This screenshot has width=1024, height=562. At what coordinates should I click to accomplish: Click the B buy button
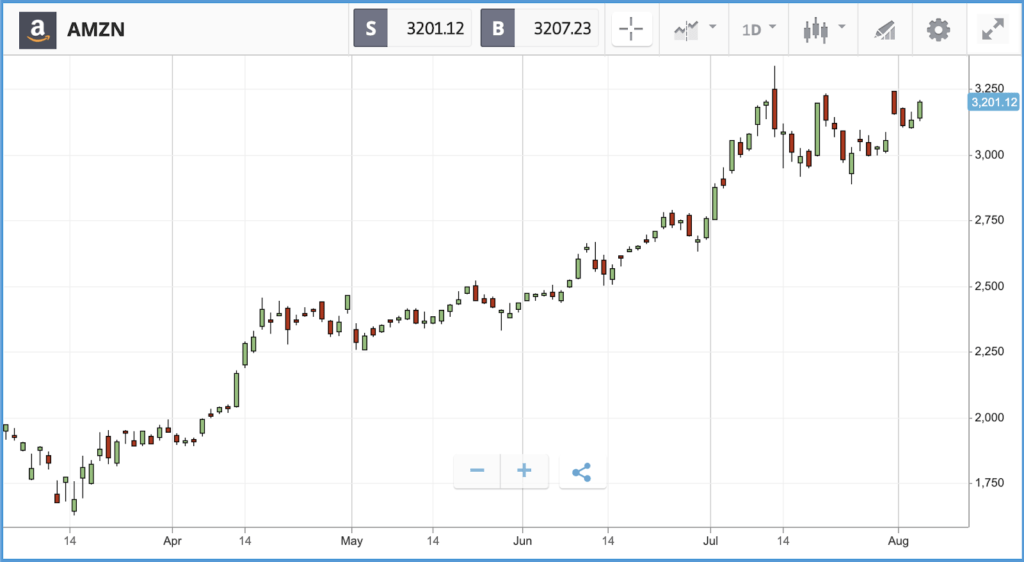point(498,29)
